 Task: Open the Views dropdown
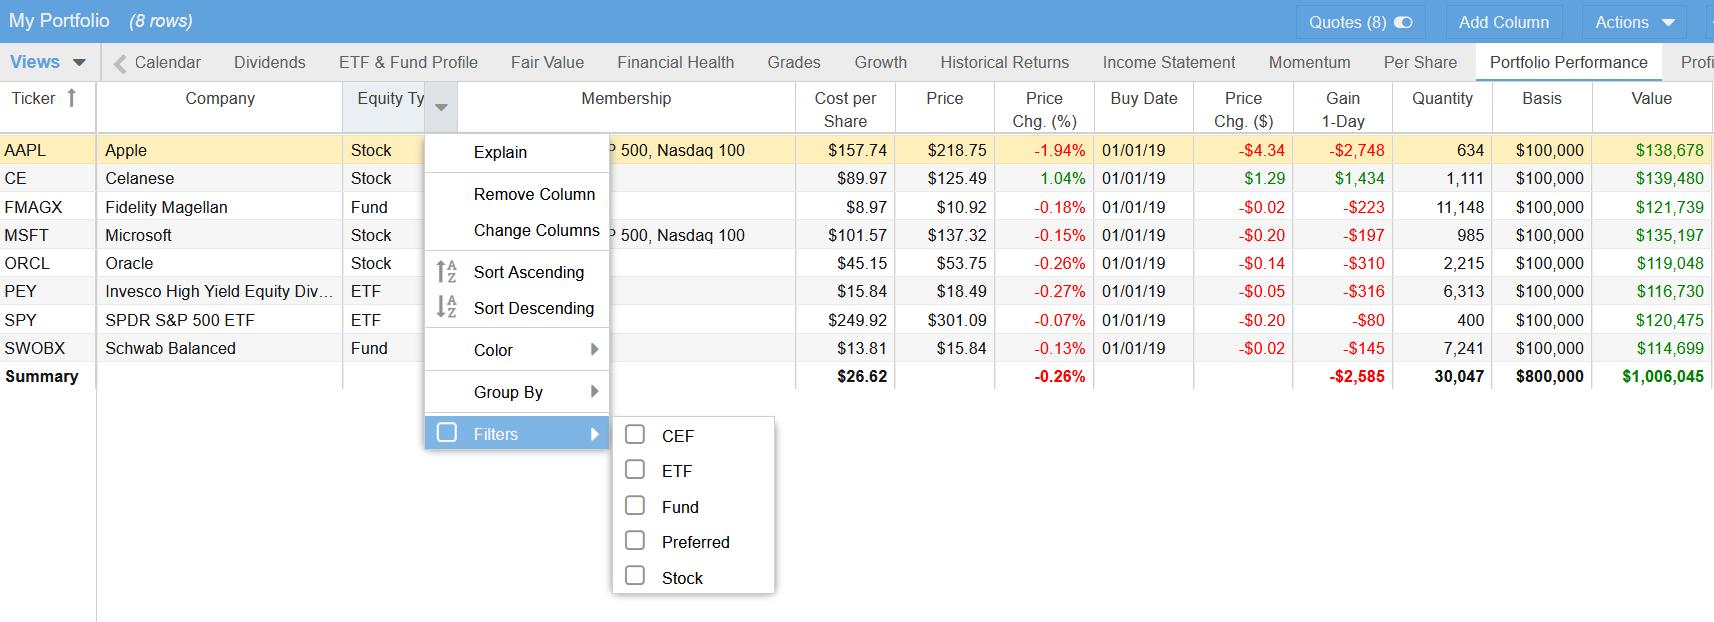(x=47, y=62)
